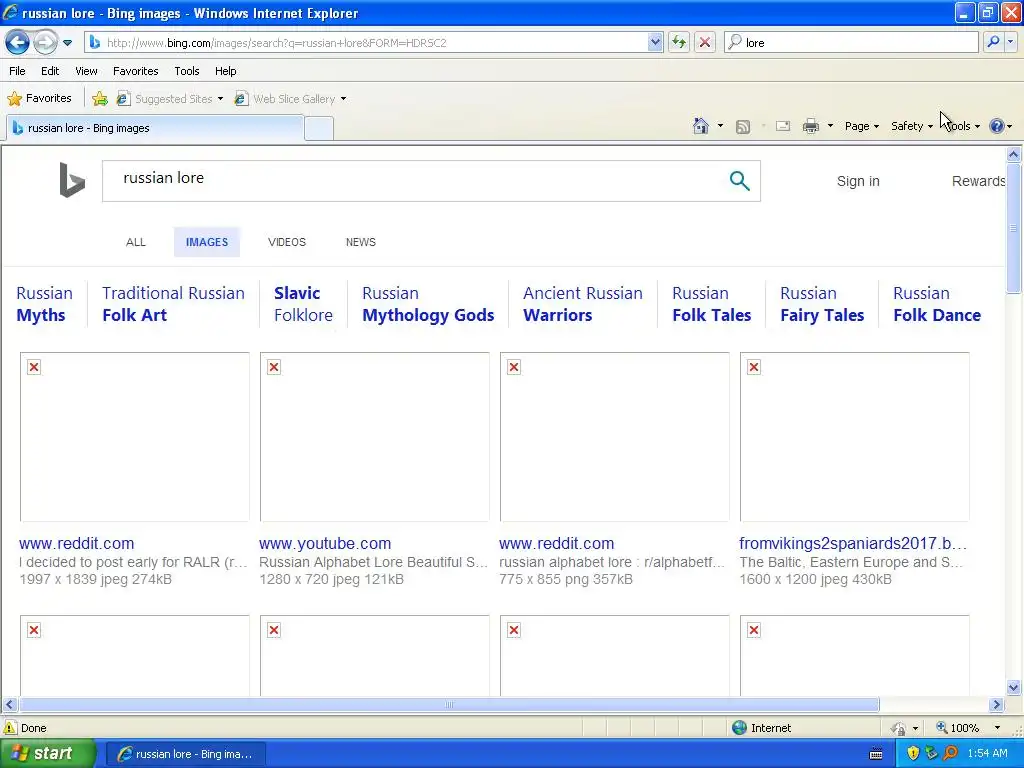Viewport: 1024px width, 768px height.
Task: Open the View menu
Action: pyautogui.click(x=86, y=71)
